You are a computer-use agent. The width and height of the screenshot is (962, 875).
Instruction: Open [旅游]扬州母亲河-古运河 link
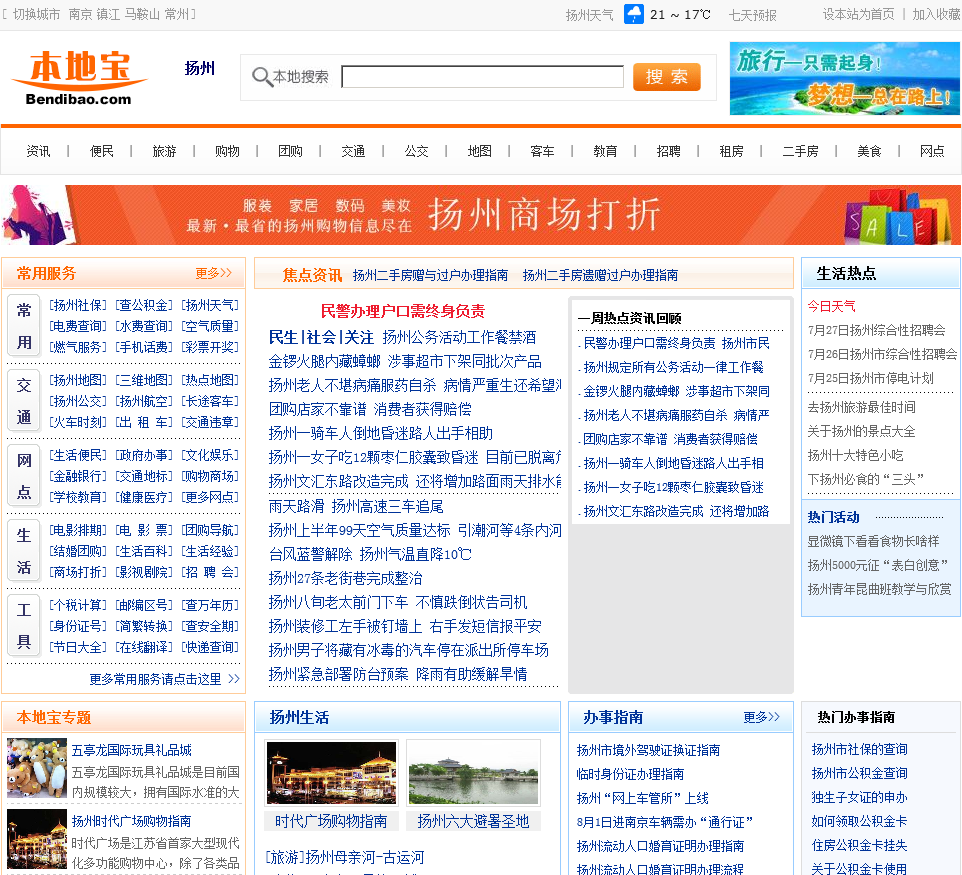tap(345, 857)
